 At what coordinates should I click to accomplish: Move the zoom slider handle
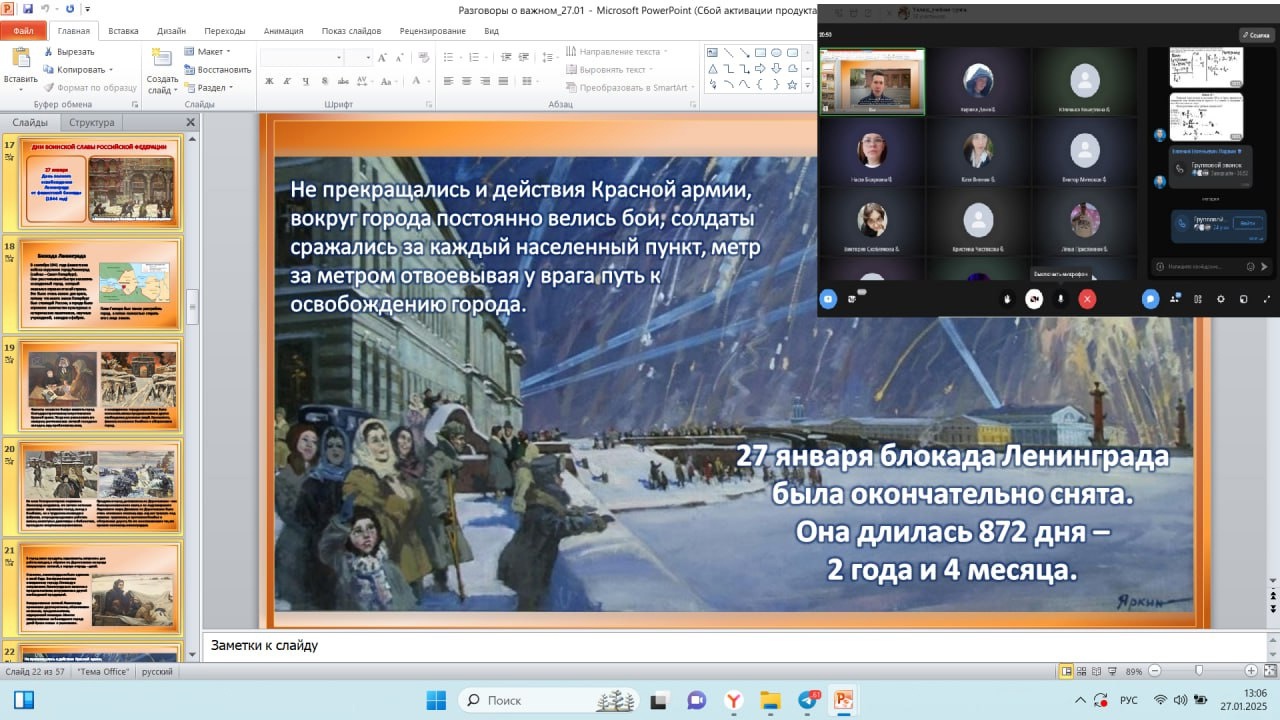(1199, 671)
